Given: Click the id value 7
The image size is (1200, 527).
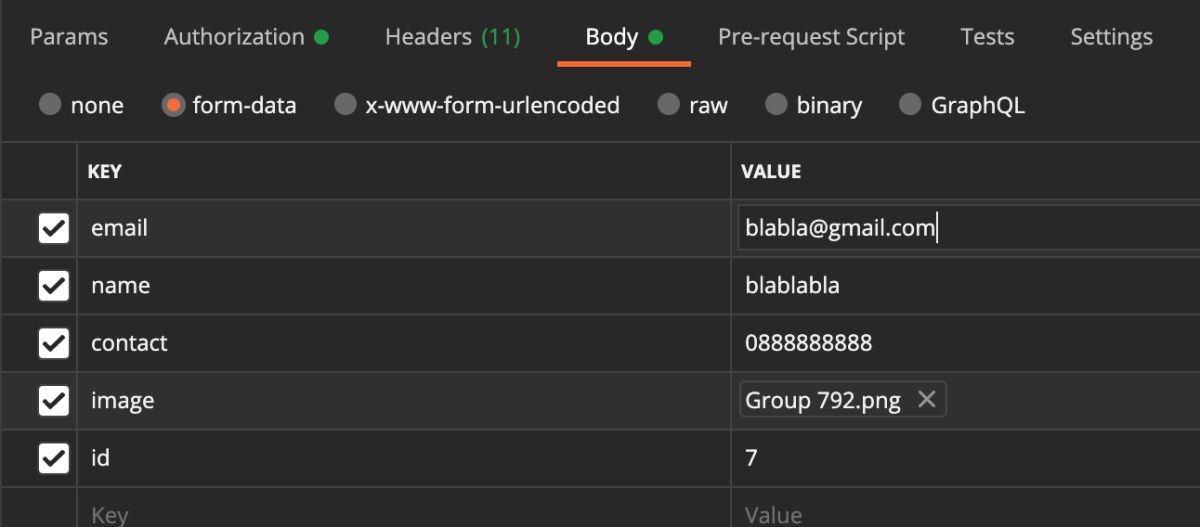Looking at the screenshot, I should pos(966,459).
